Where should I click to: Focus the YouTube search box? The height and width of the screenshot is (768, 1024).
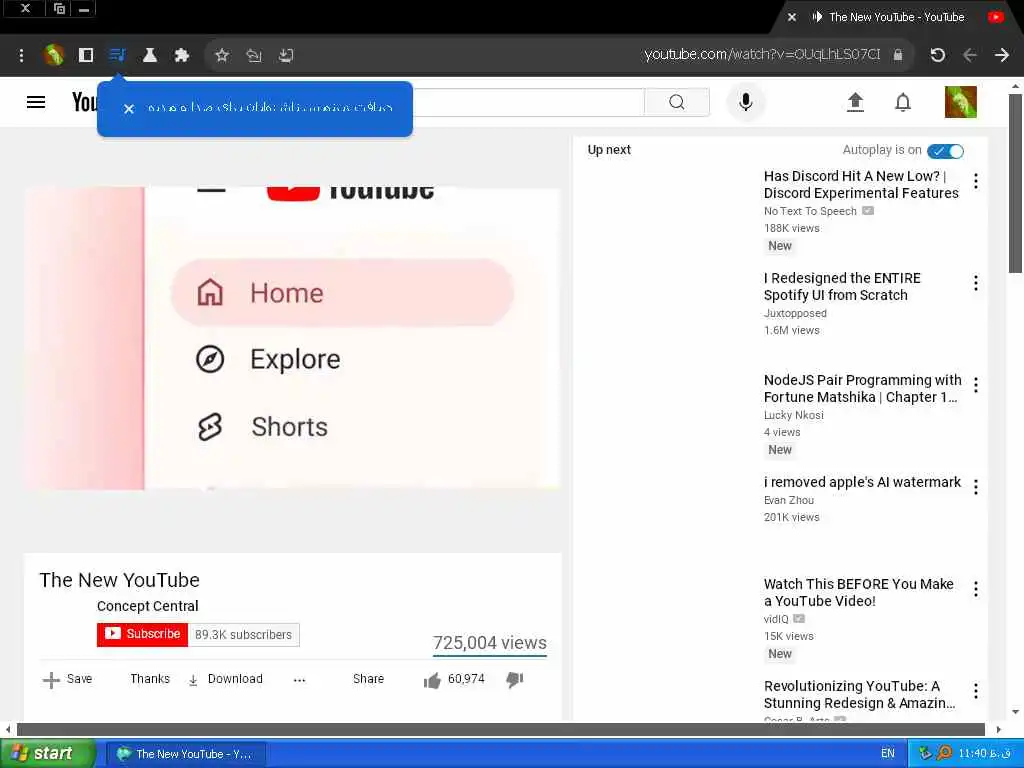click(528, 102)
